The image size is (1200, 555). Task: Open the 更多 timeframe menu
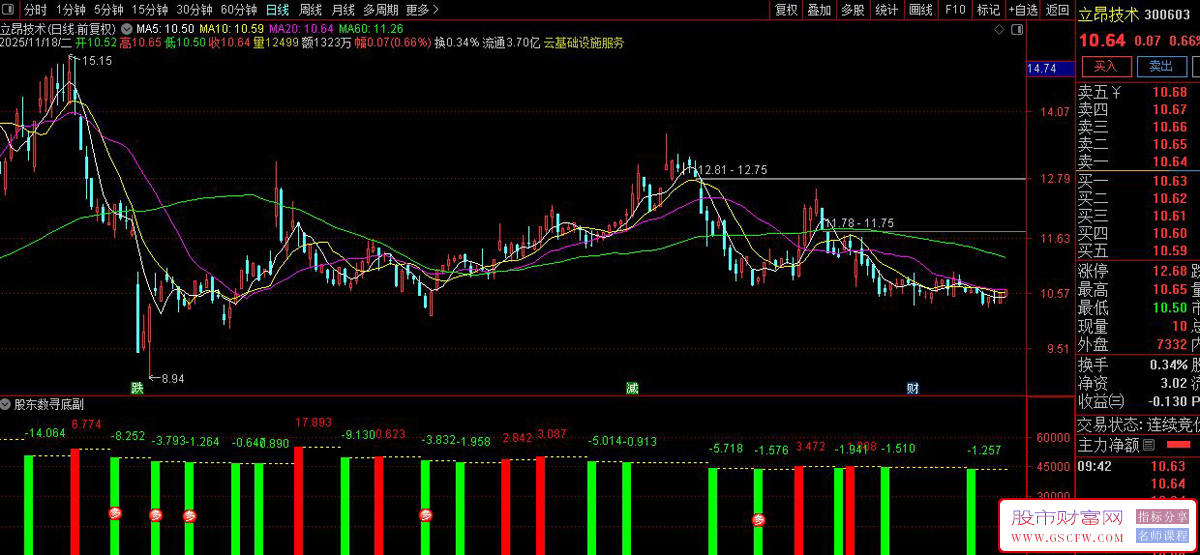tap(422, 10)
